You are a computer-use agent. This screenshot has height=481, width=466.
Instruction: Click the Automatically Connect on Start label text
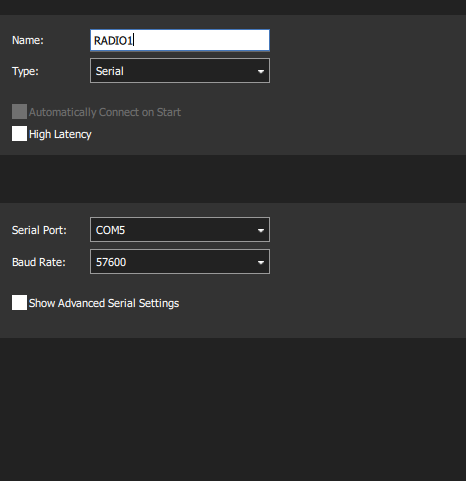[x=105, y=112]
